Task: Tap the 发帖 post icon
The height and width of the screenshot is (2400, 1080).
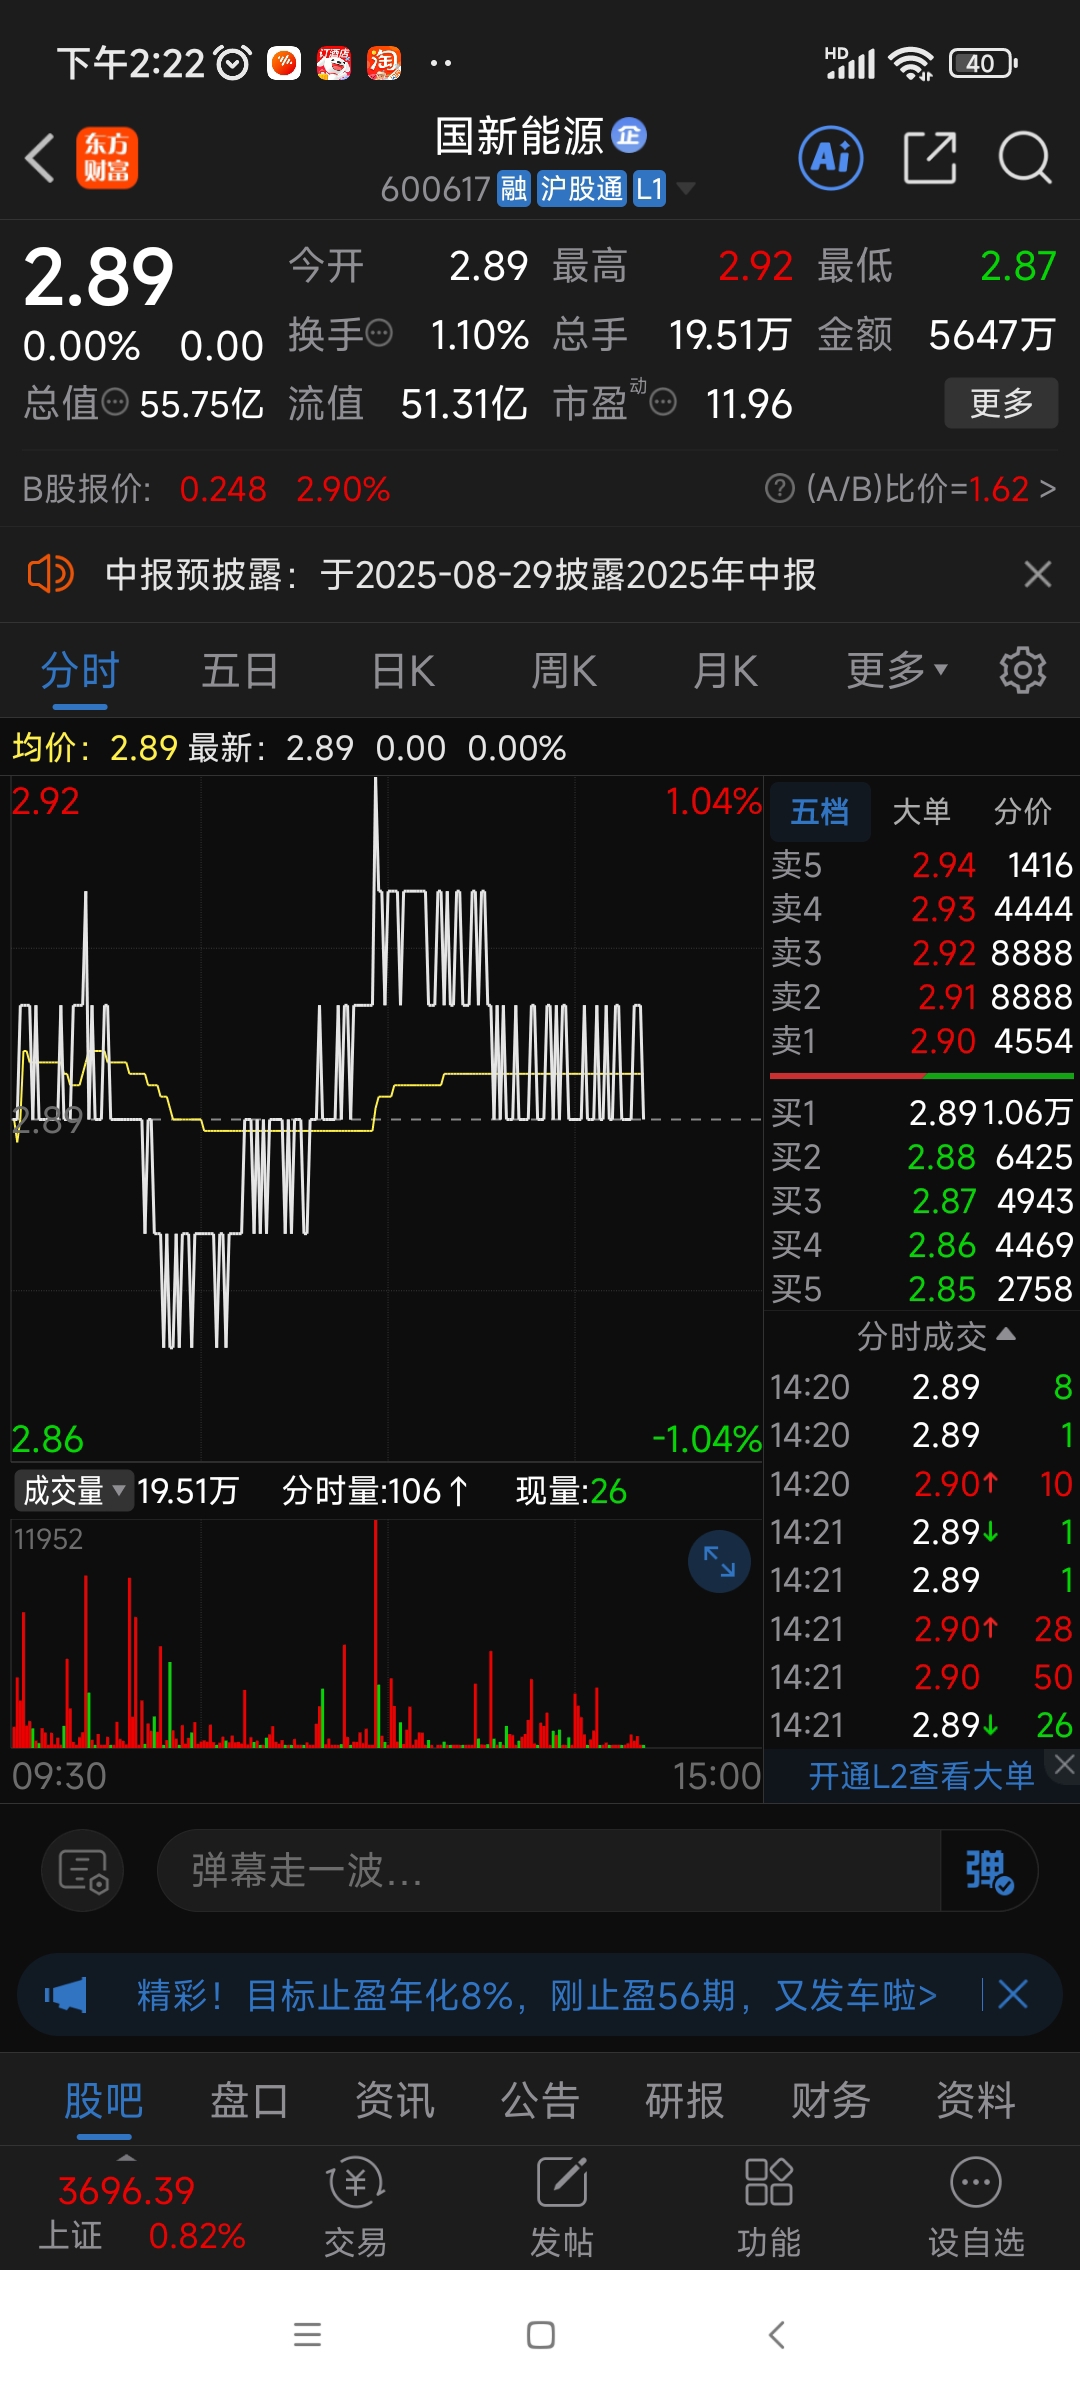Action: tap(562, 2208)
